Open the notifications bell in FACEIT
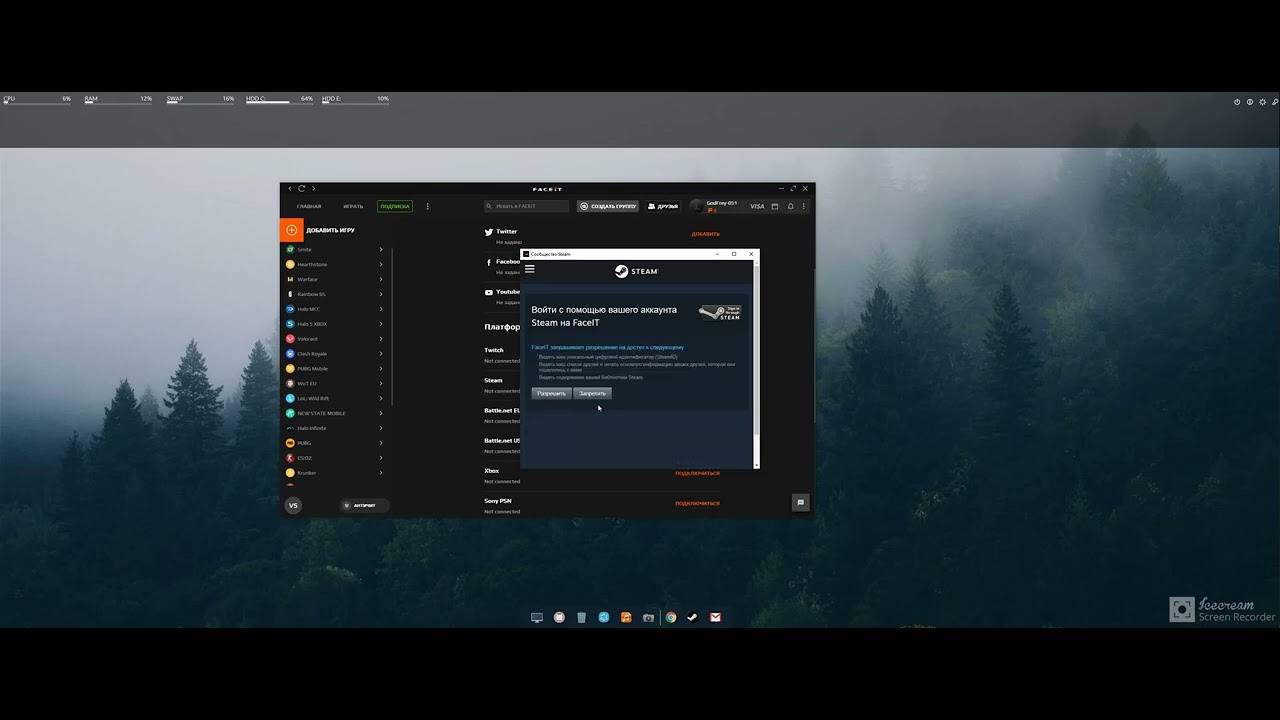This screenshot has height=720, width=1280. click(x=790, y=206)
